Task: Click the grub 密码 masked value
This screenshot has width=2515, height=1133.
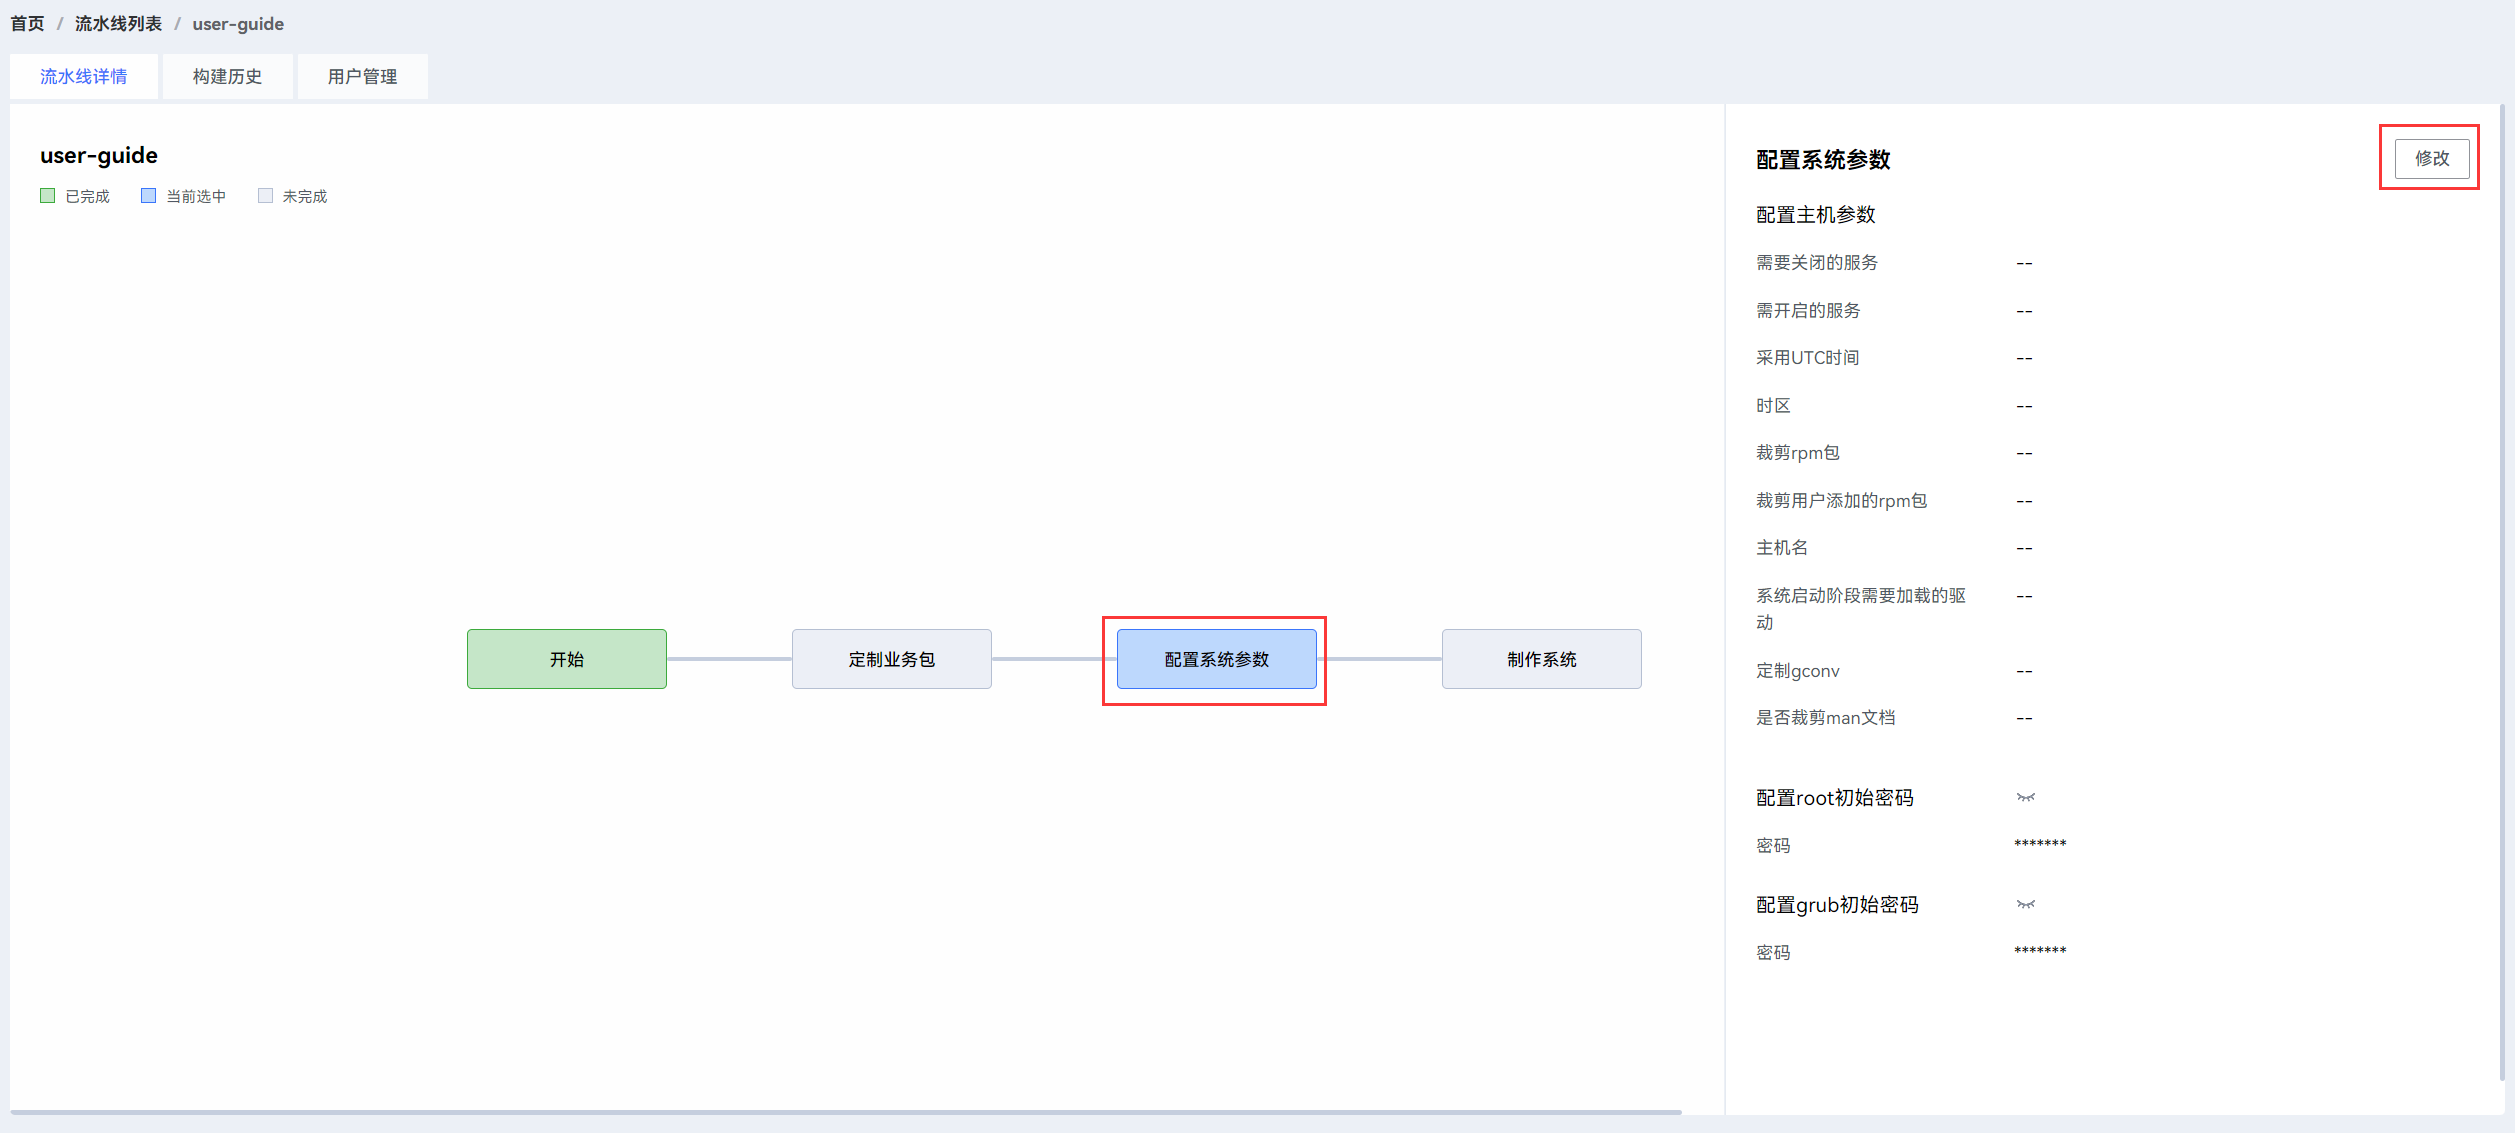Action: [2039, 952]
